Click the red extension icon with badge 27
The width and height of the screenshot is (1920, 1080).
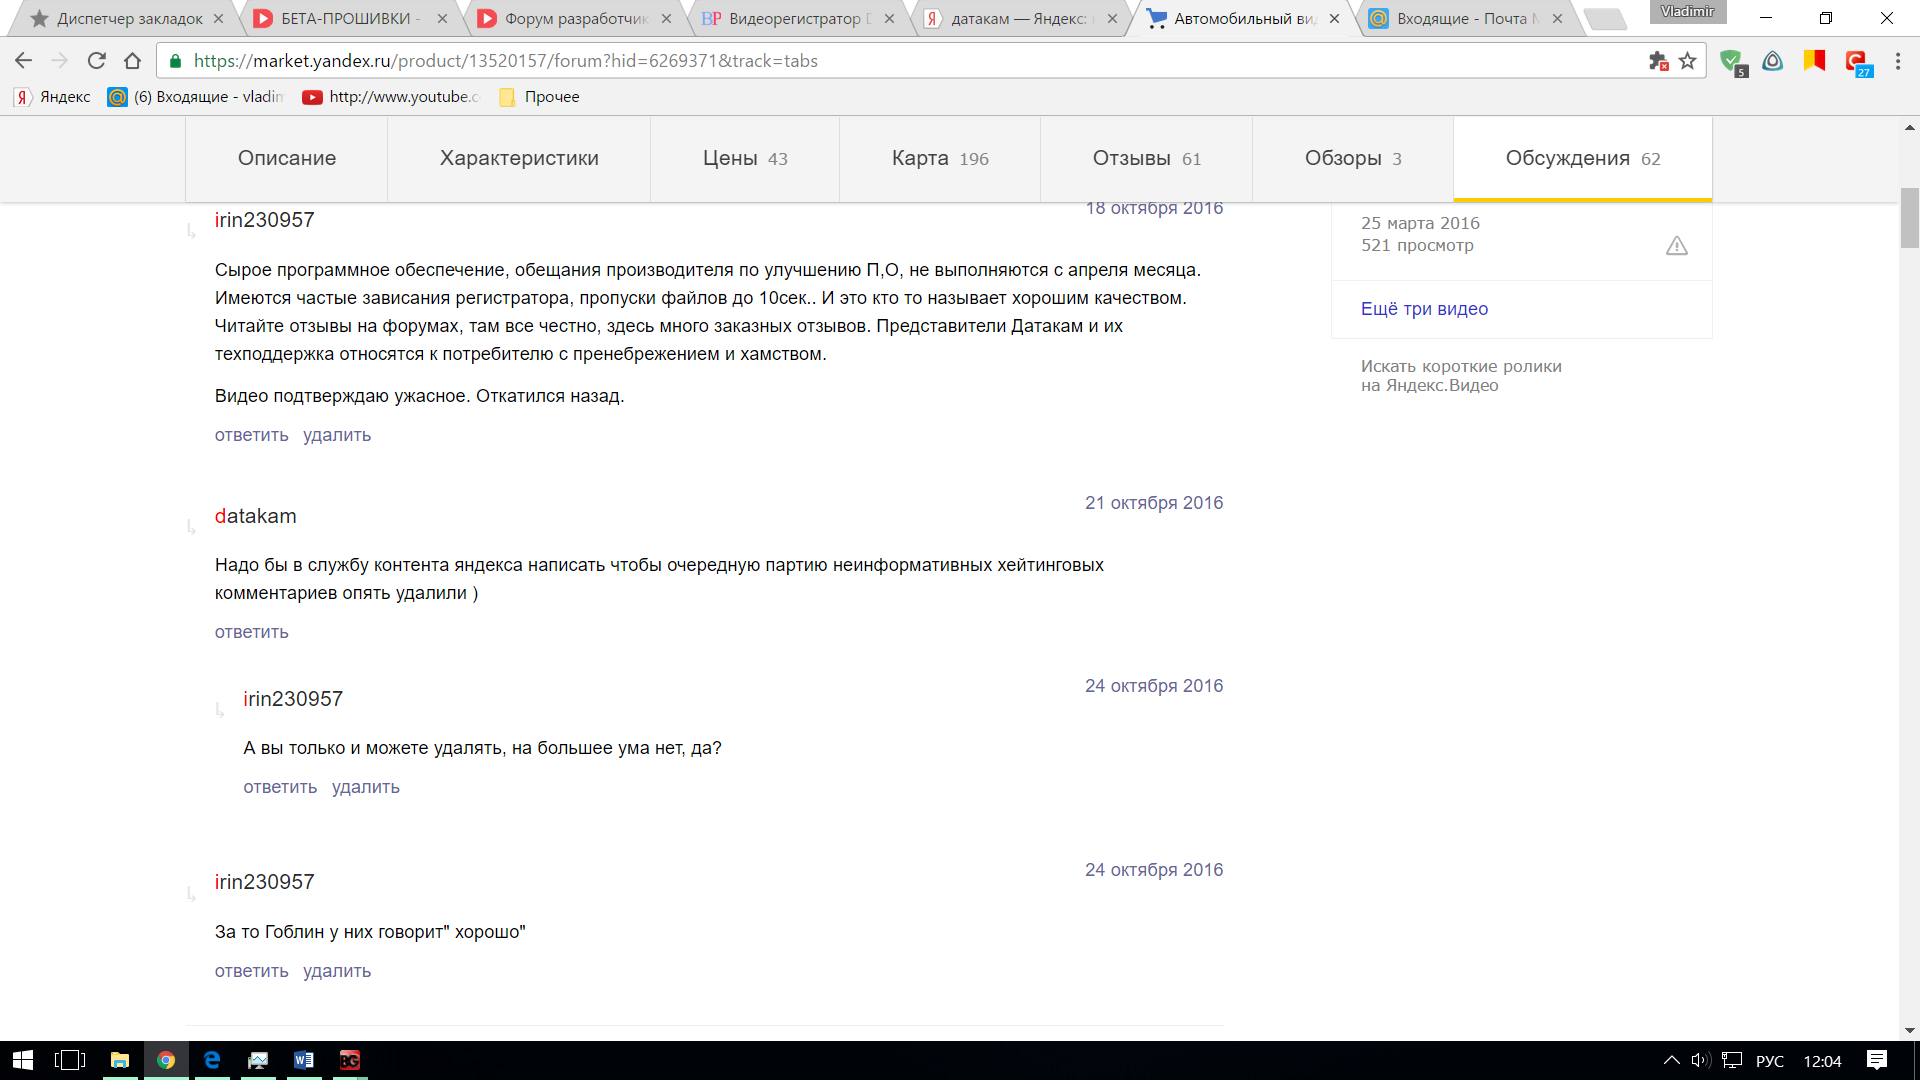(x=1858, y=63)
